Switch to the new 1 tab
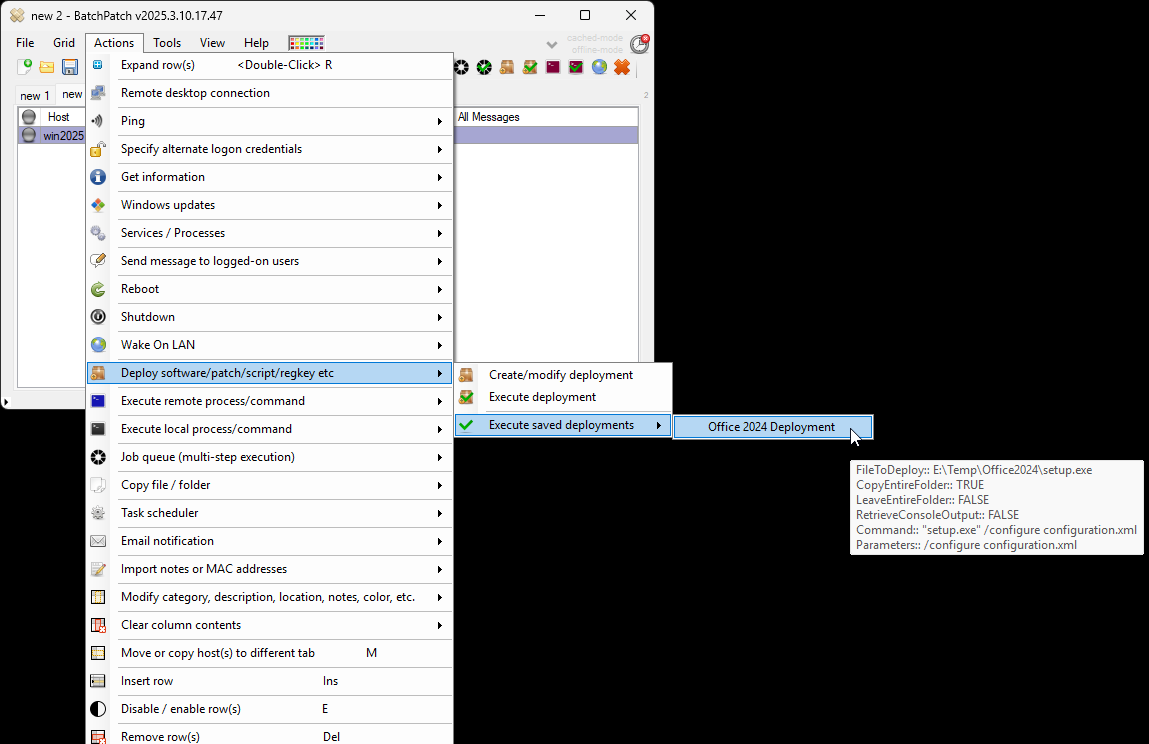1149x744 pixels. tap(34, 95)
